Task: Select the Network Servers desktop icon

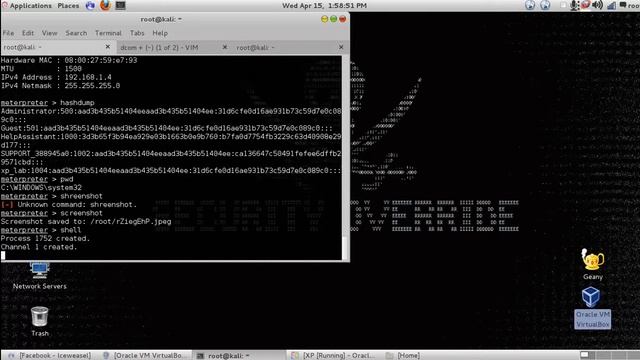Action: pyautogui.click(x=40, y=276)
